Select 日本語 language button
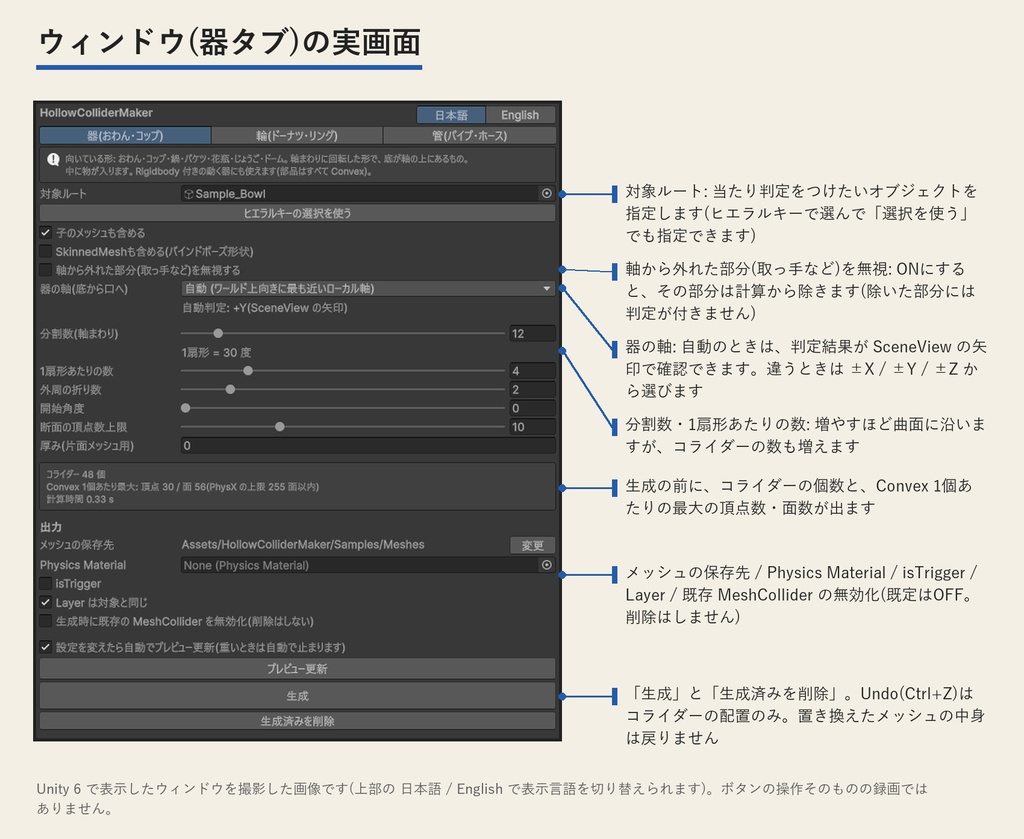This screenshot has height=839, width=1024. (x=451, y=115)
